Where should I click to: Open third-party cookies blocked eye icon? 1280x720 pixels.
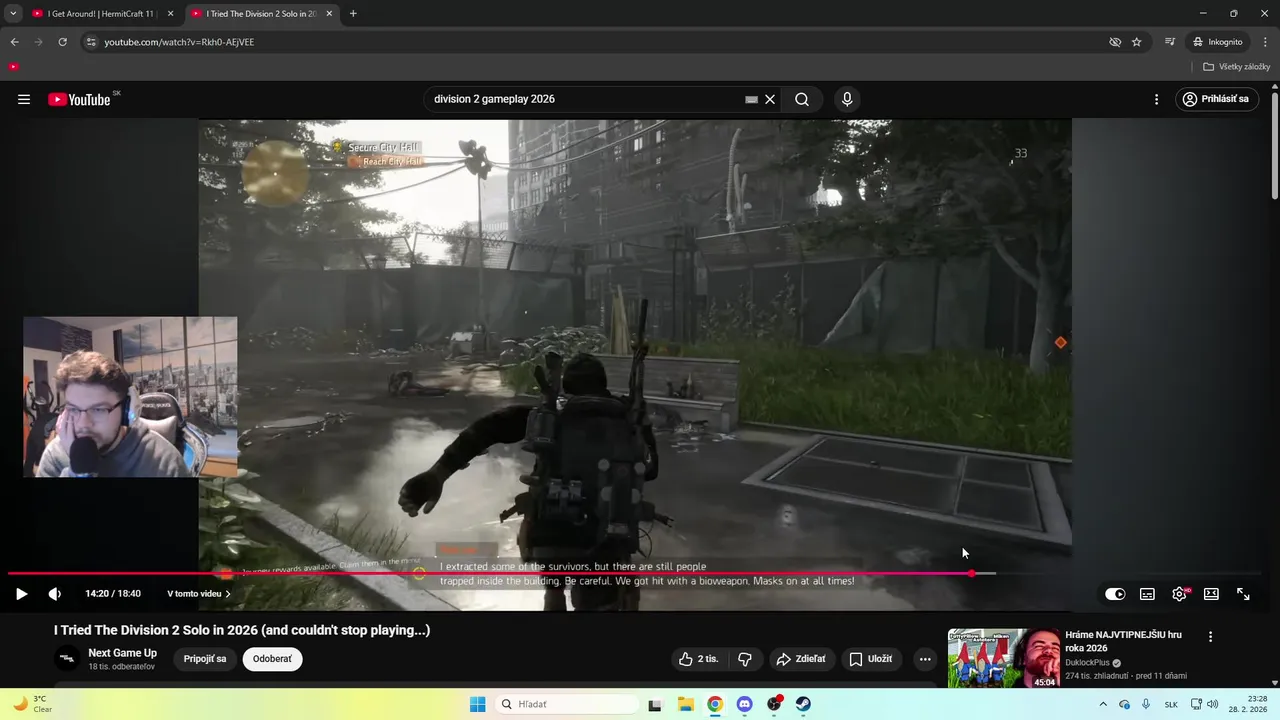(1115, 42)
